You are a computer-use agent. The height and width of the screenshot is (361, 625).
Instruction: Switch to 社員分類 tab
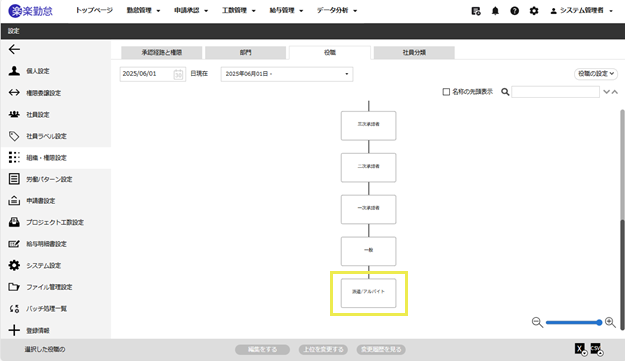coord(414,53)
